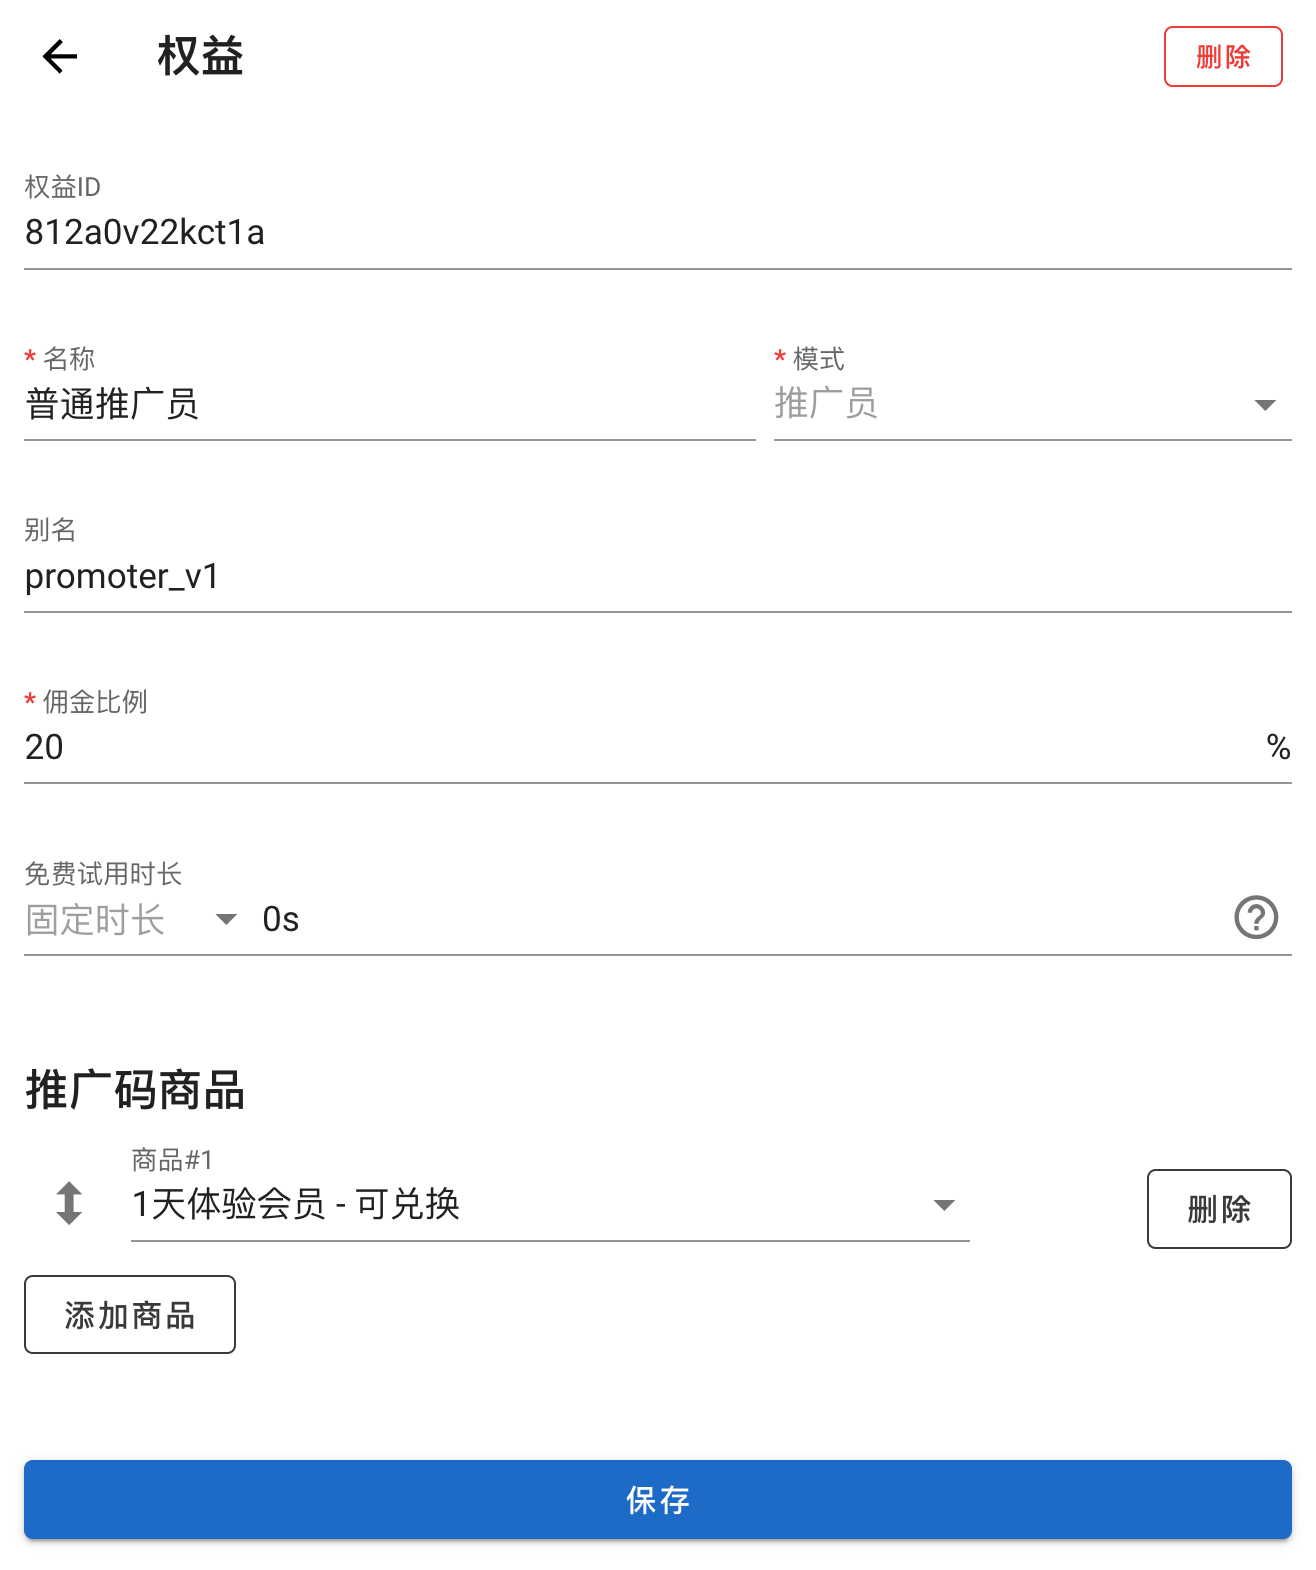Remove 商品#1 using its 删除 button
1316x1570 pixels.
click(1219, 1208)
